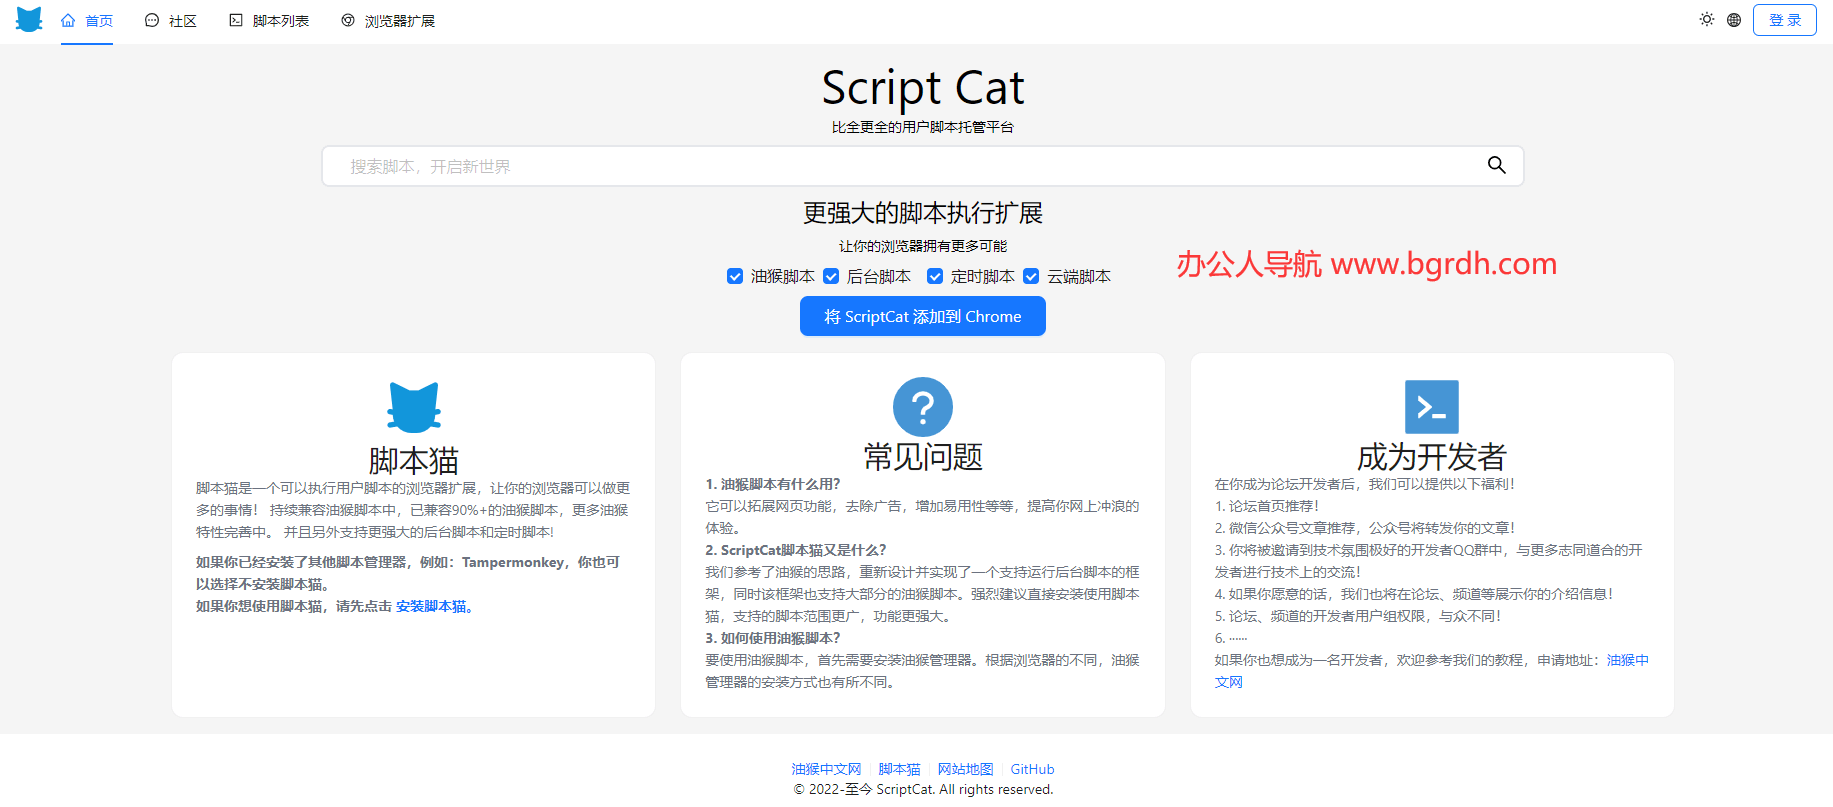Click the Script Cat main heading
Viewport: 1833px width, 807px height.
tap(923, 88)
